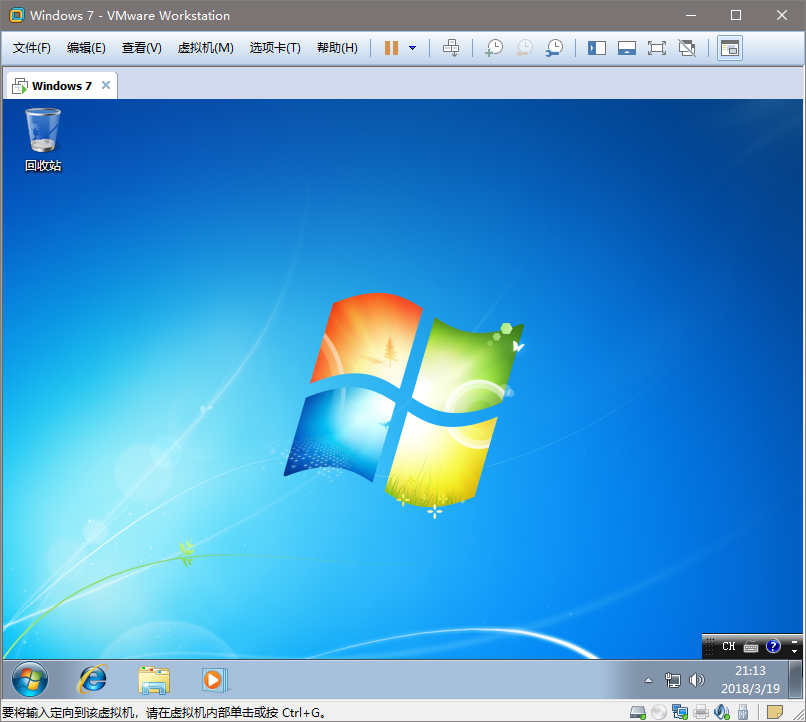The height and width of the screenshot is (722, 806).
Task: Switch to Unity mode
Action: pos(687,48)
